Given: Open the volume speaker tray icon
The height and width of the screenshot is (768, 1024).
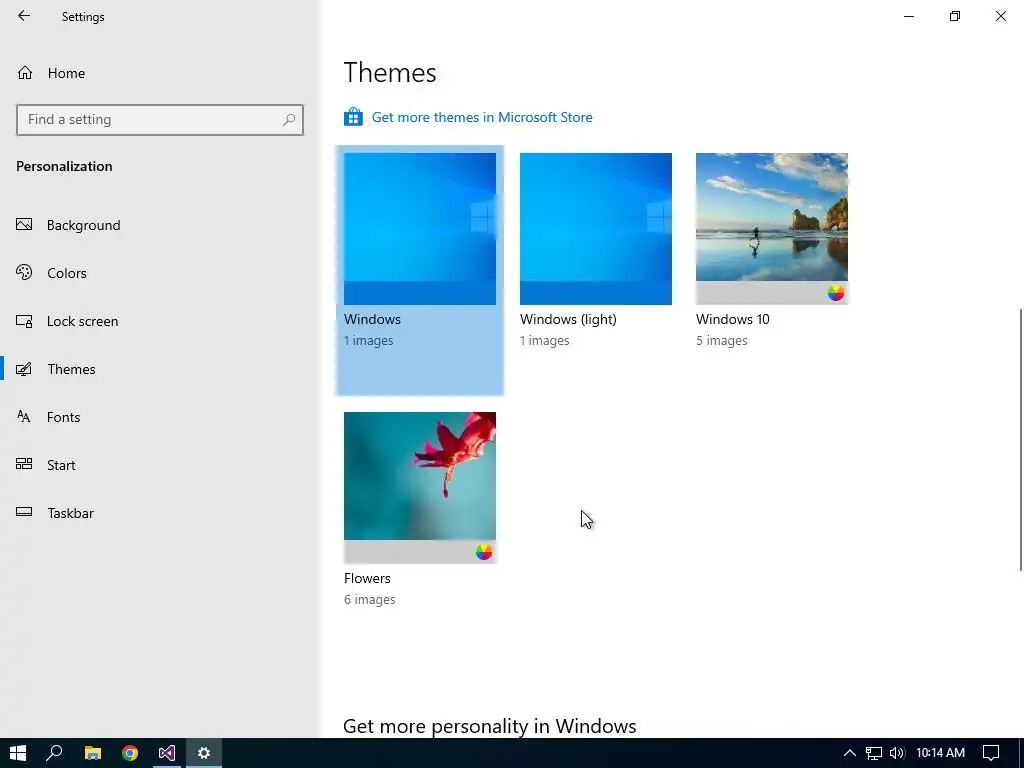Looking at the screenshot, I should click(x=897, y=753).
